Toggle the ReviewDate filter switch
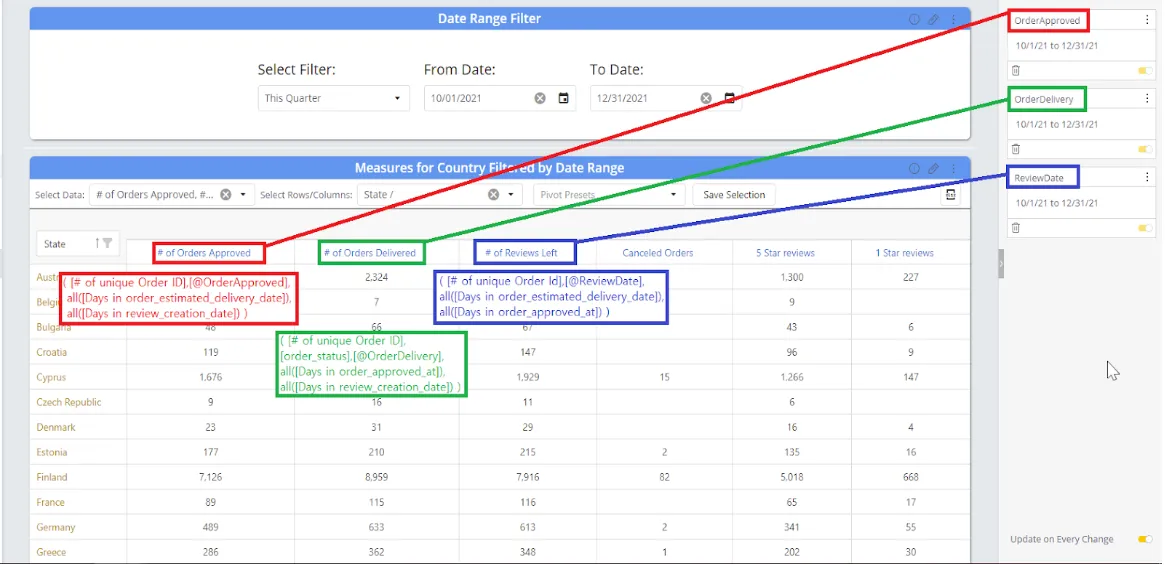The image size is (1165, 565). click(x=1145, y=227)
